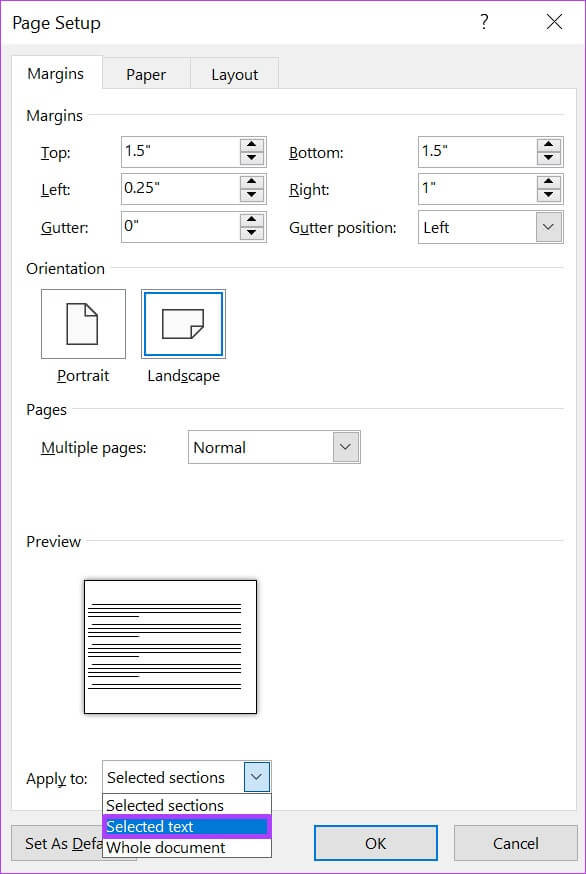Switch to the Paper tab
Image resolution: width=586 pixels, height=874 pixels.
pyautogui.click(x=146, y=75)
